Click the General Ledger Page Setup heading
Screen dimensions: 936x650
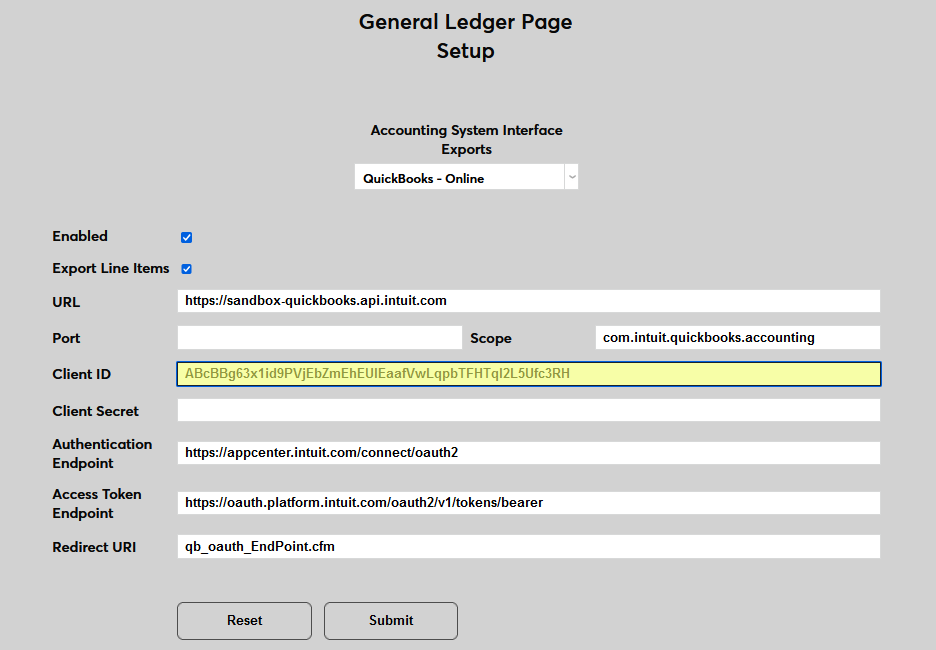click(465, 35)
